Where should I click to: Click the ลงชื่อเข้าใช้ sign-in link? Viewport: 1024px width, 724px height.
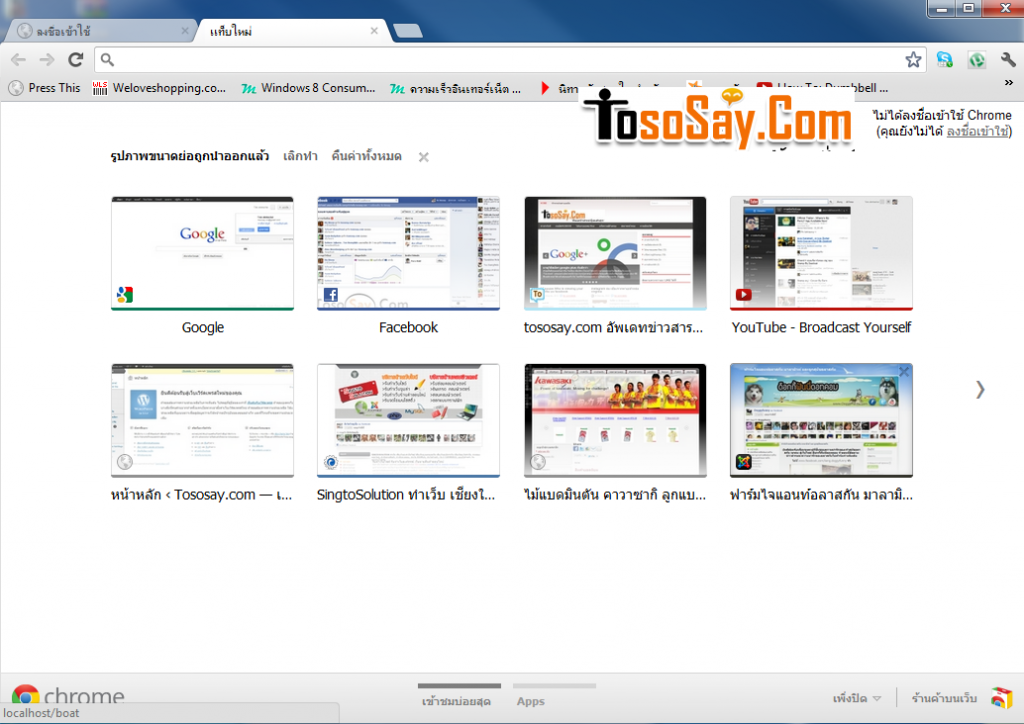977,131
